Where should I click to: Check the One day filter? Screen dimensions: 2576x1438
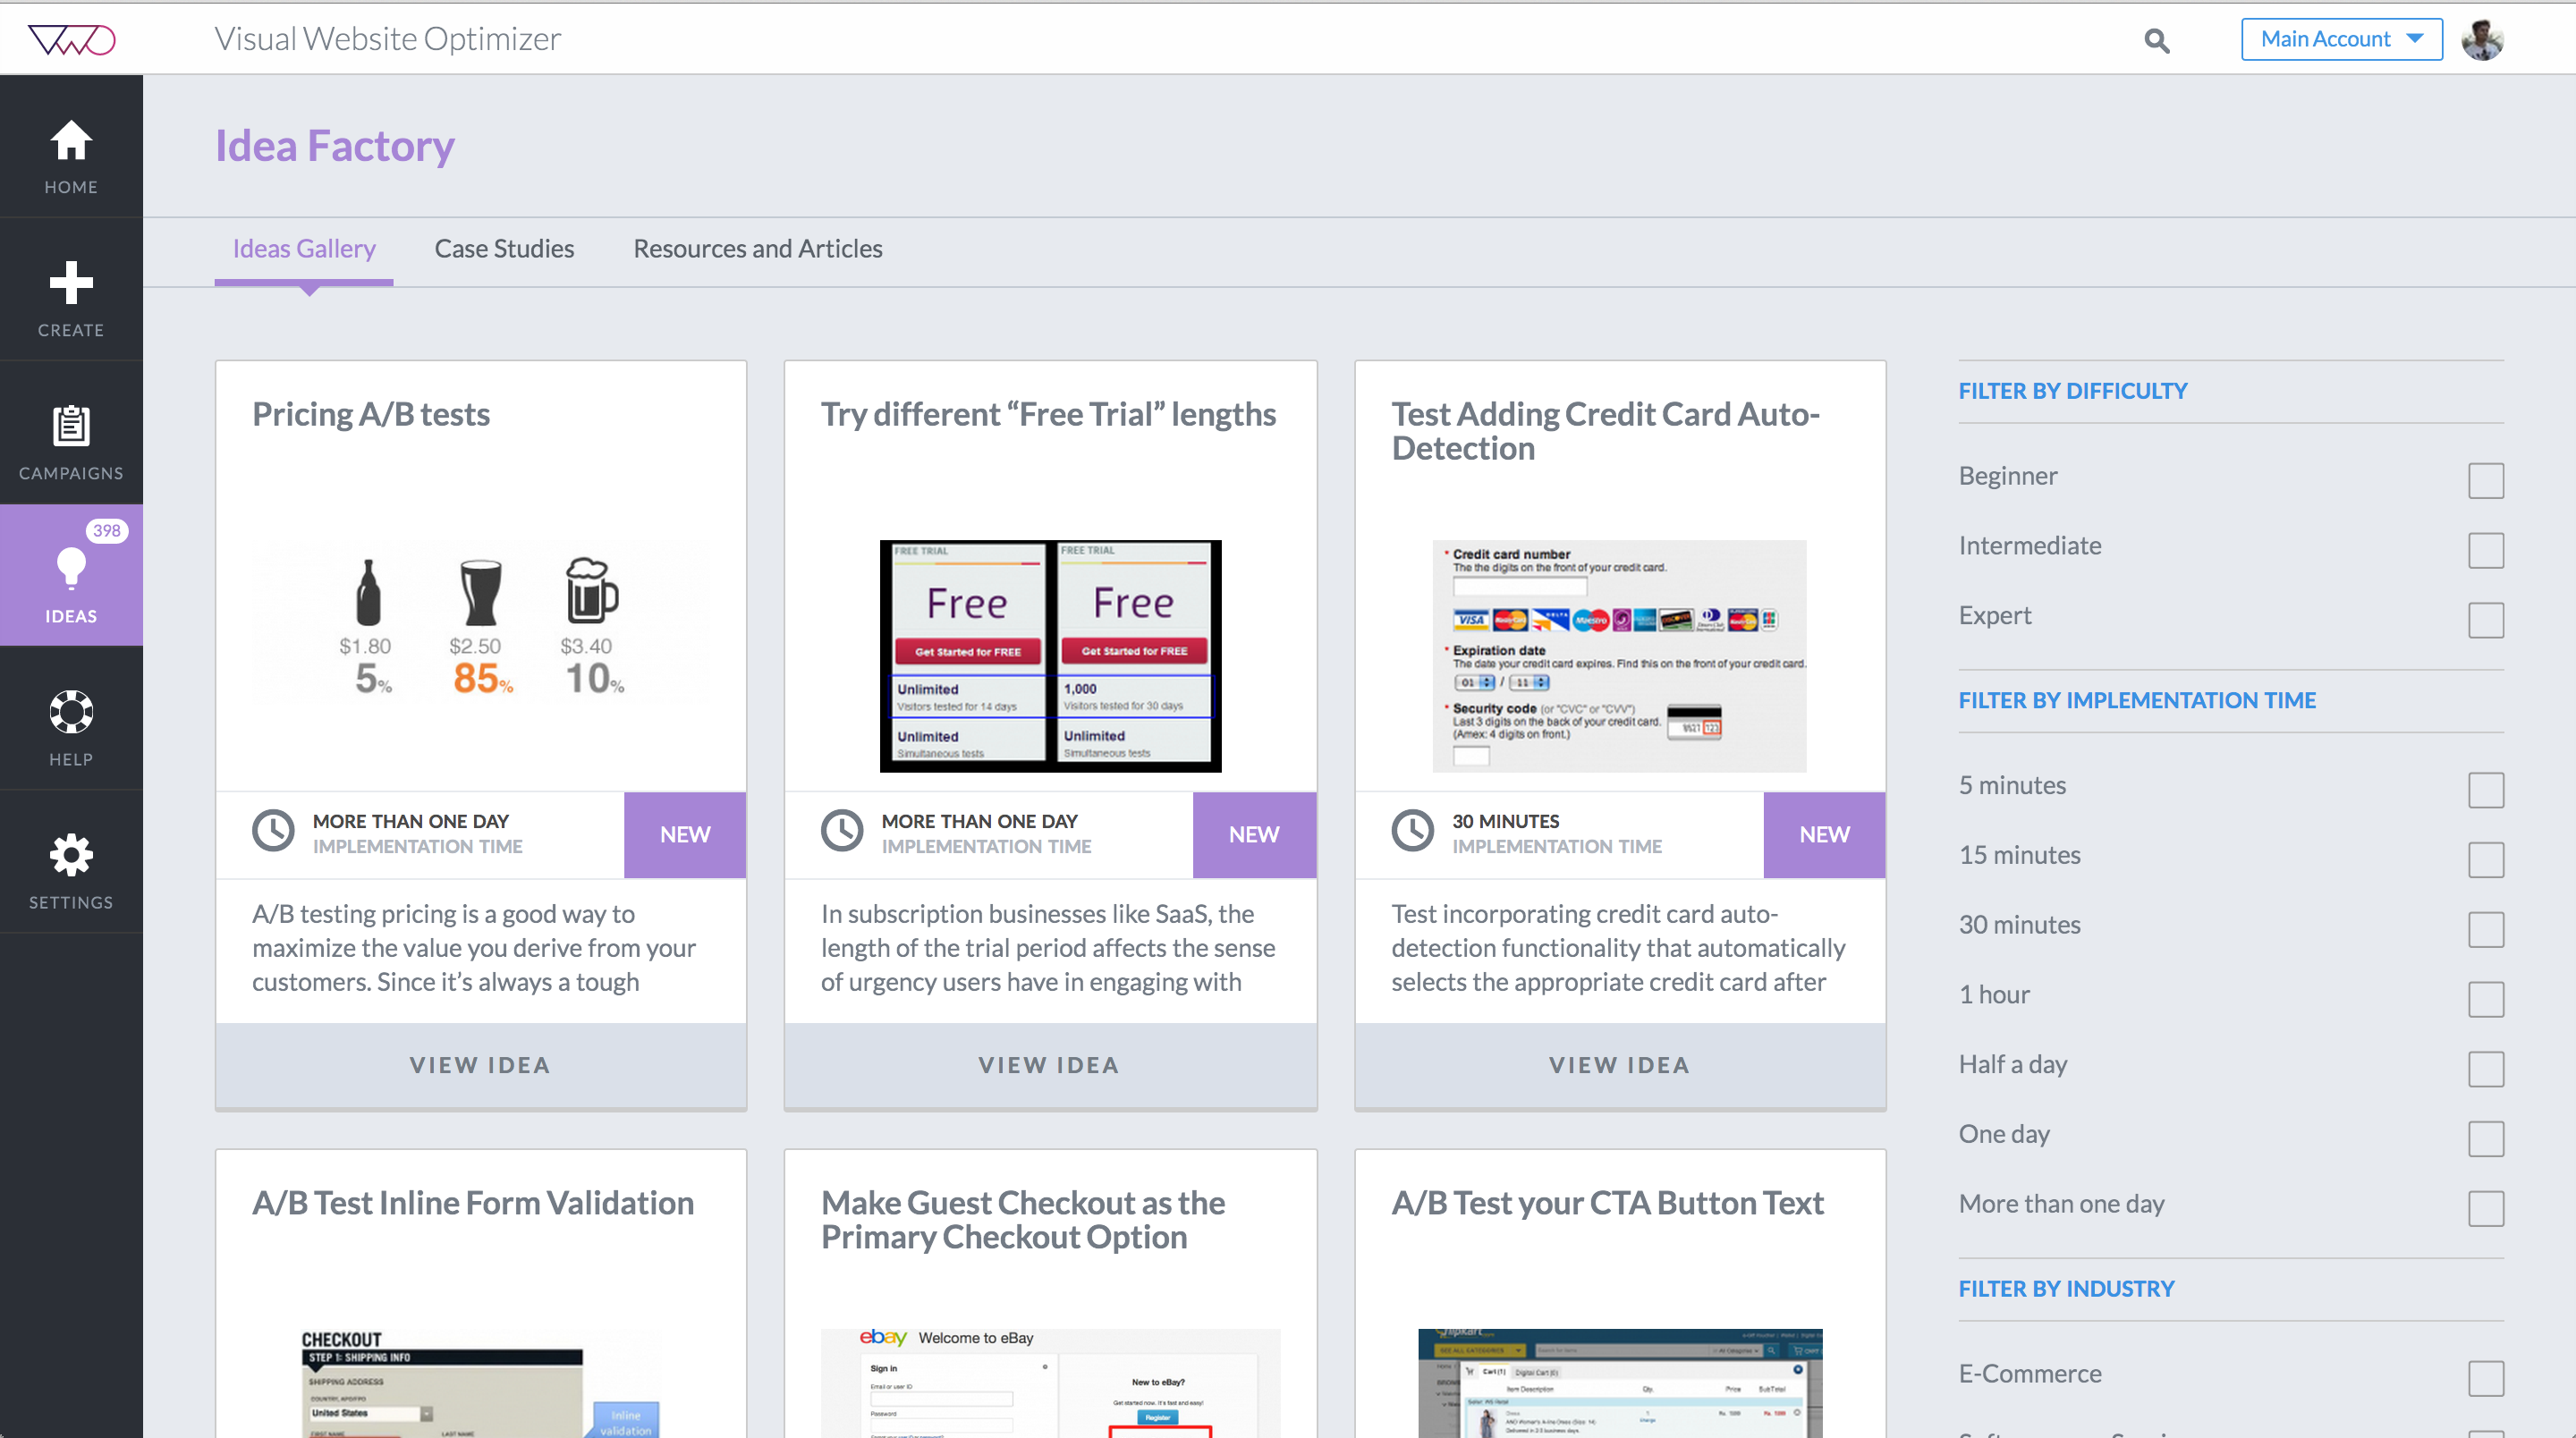pos(2485,1139)
